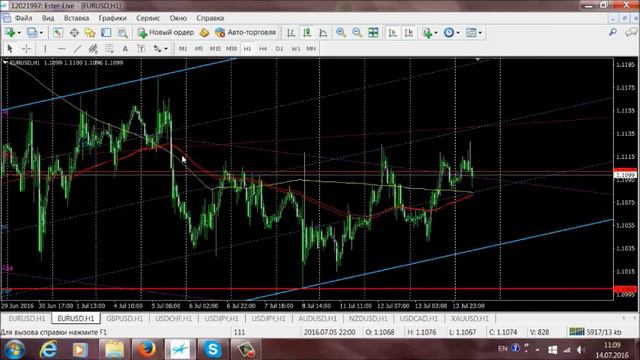Click connection status 5917/13 kb indicator
The height and width of the screenshot is (360, 640).
tap(596, 332)
